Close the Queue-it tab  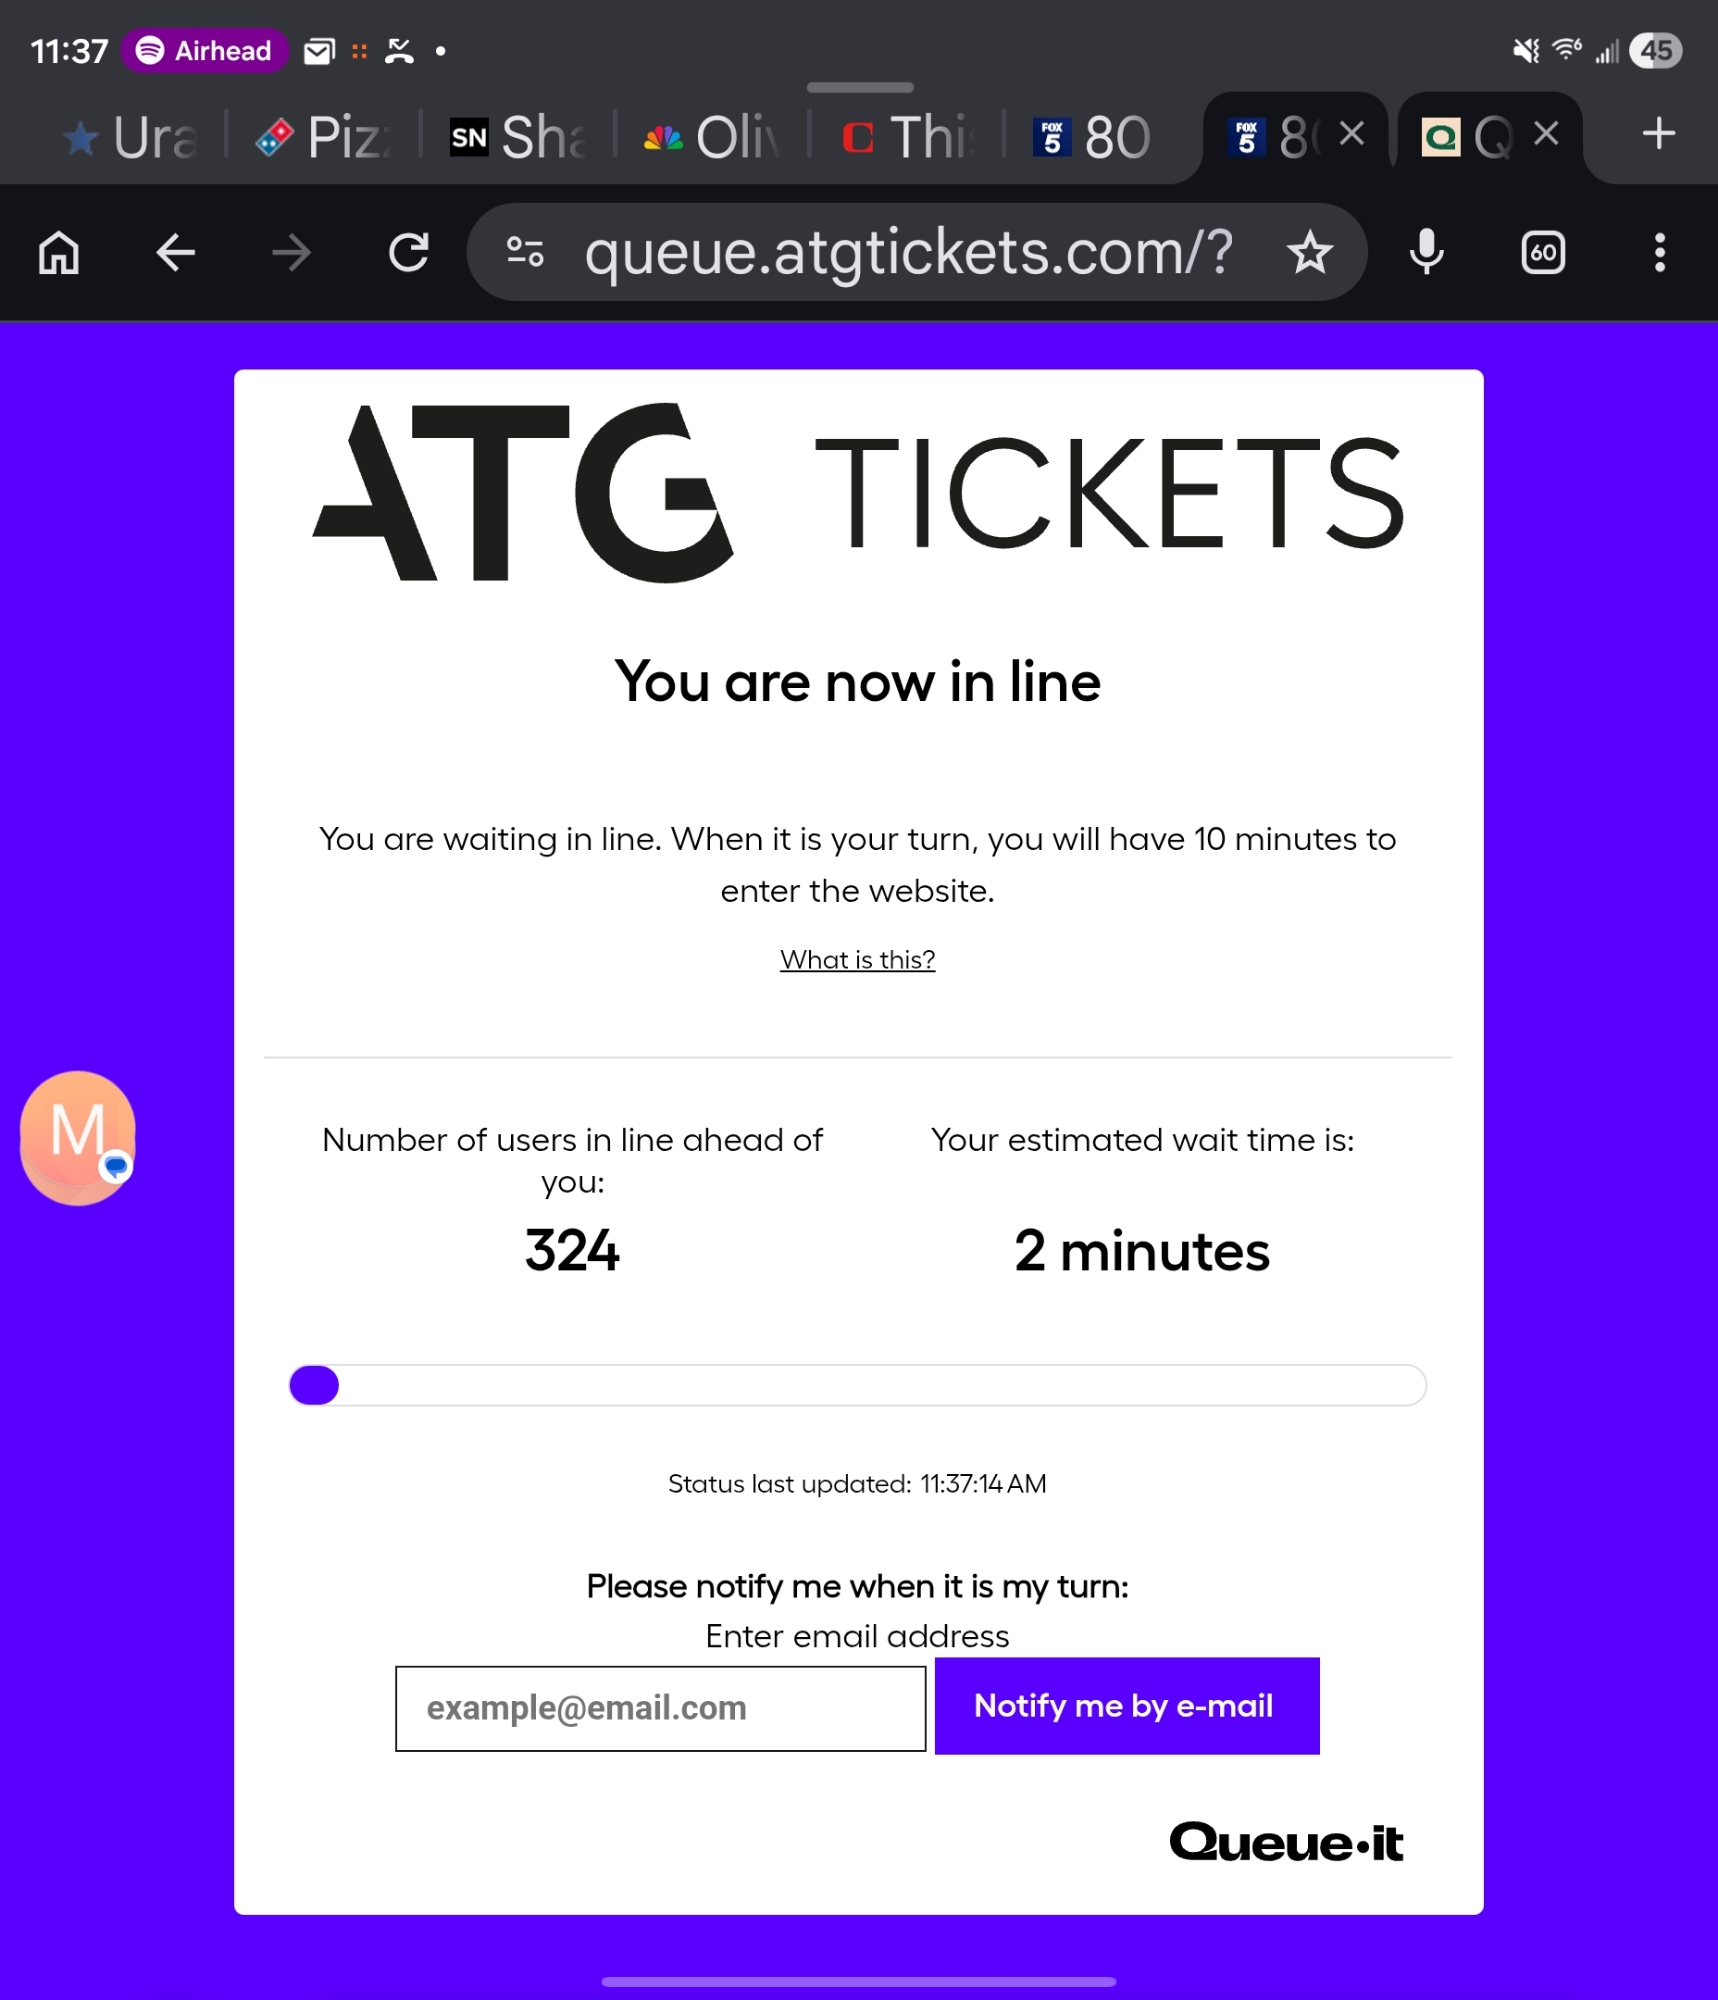[1546, 133]
